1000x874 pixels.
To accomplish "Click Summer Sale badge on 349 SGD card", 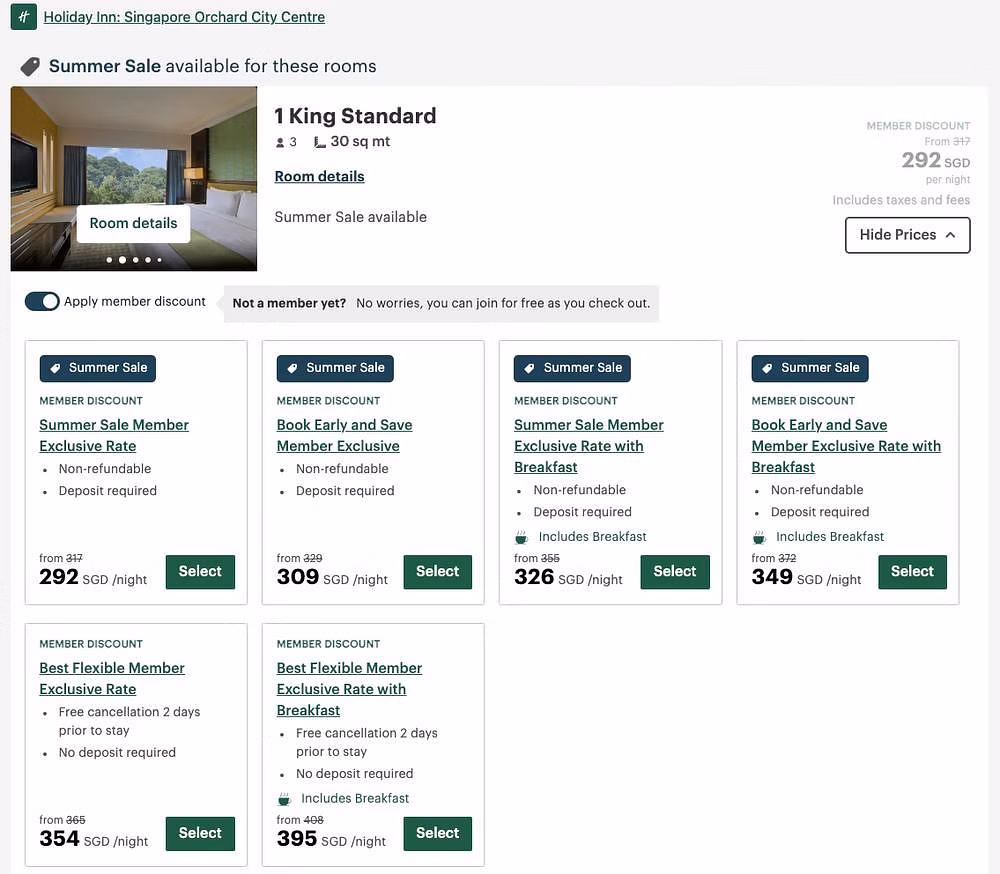I will point(810,368).
